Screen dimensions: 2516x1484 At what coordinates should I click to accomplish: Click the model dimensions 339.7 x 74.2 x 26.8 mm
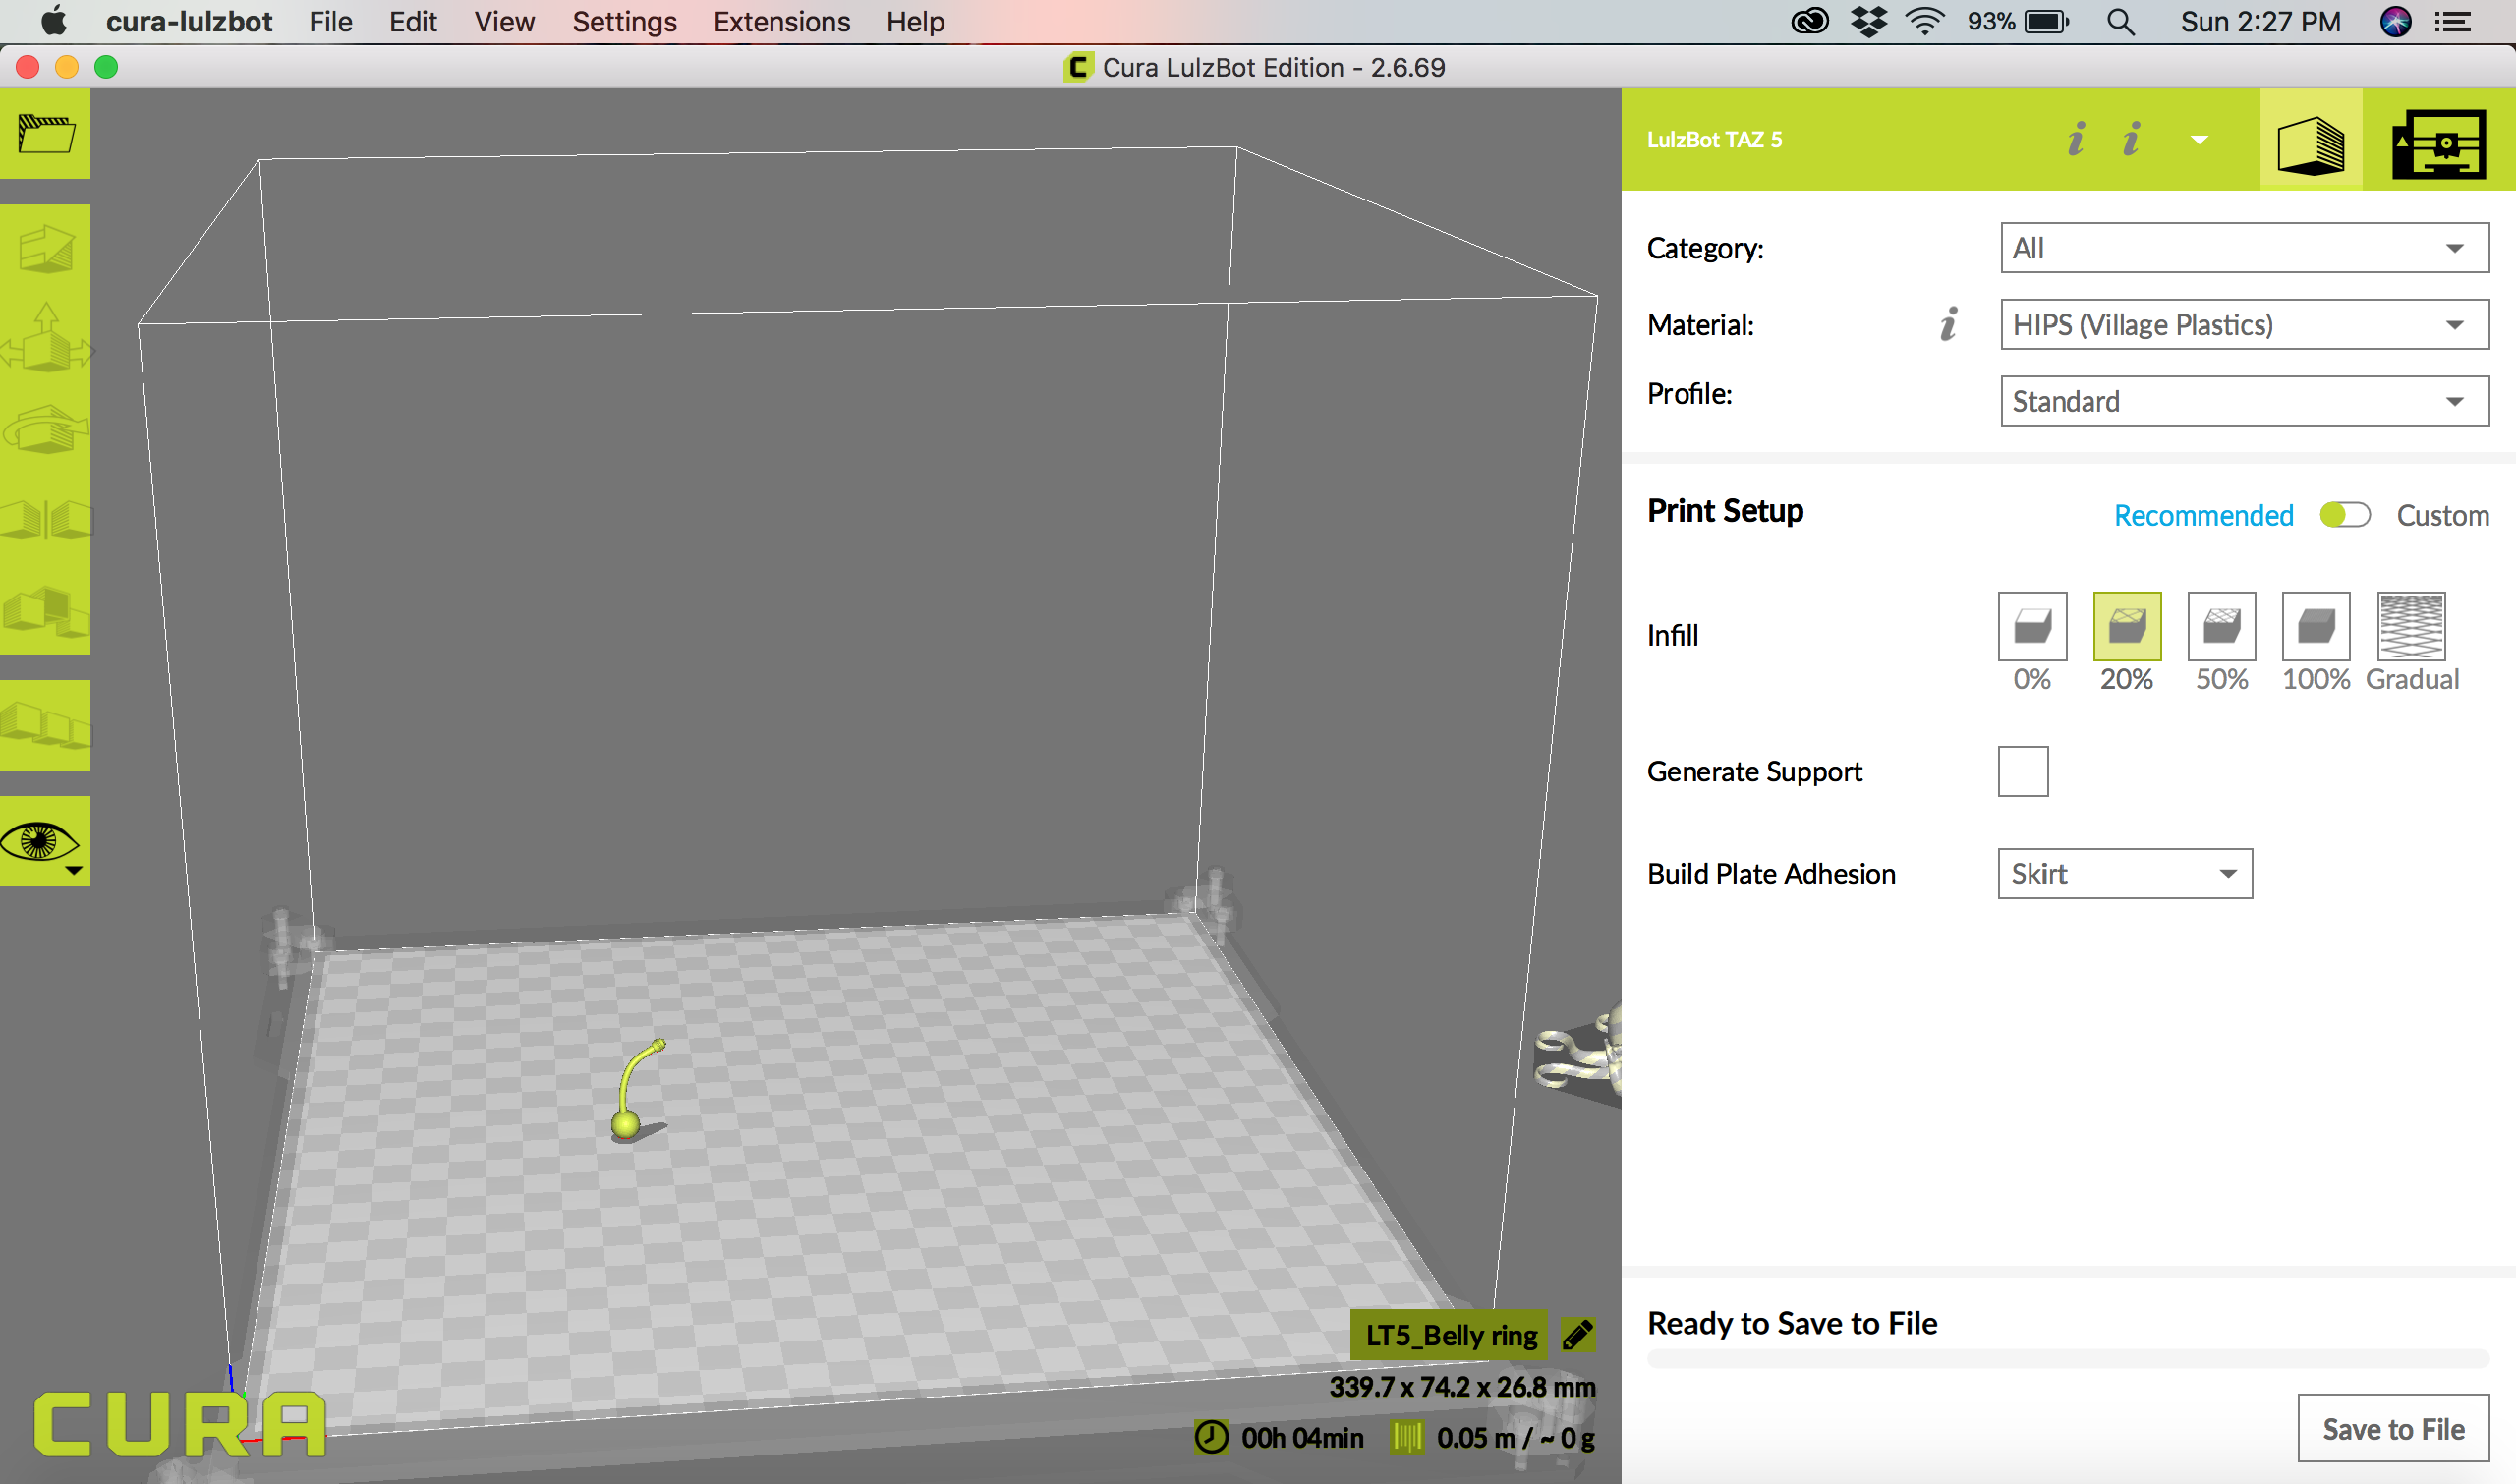pos(1462,1387)
